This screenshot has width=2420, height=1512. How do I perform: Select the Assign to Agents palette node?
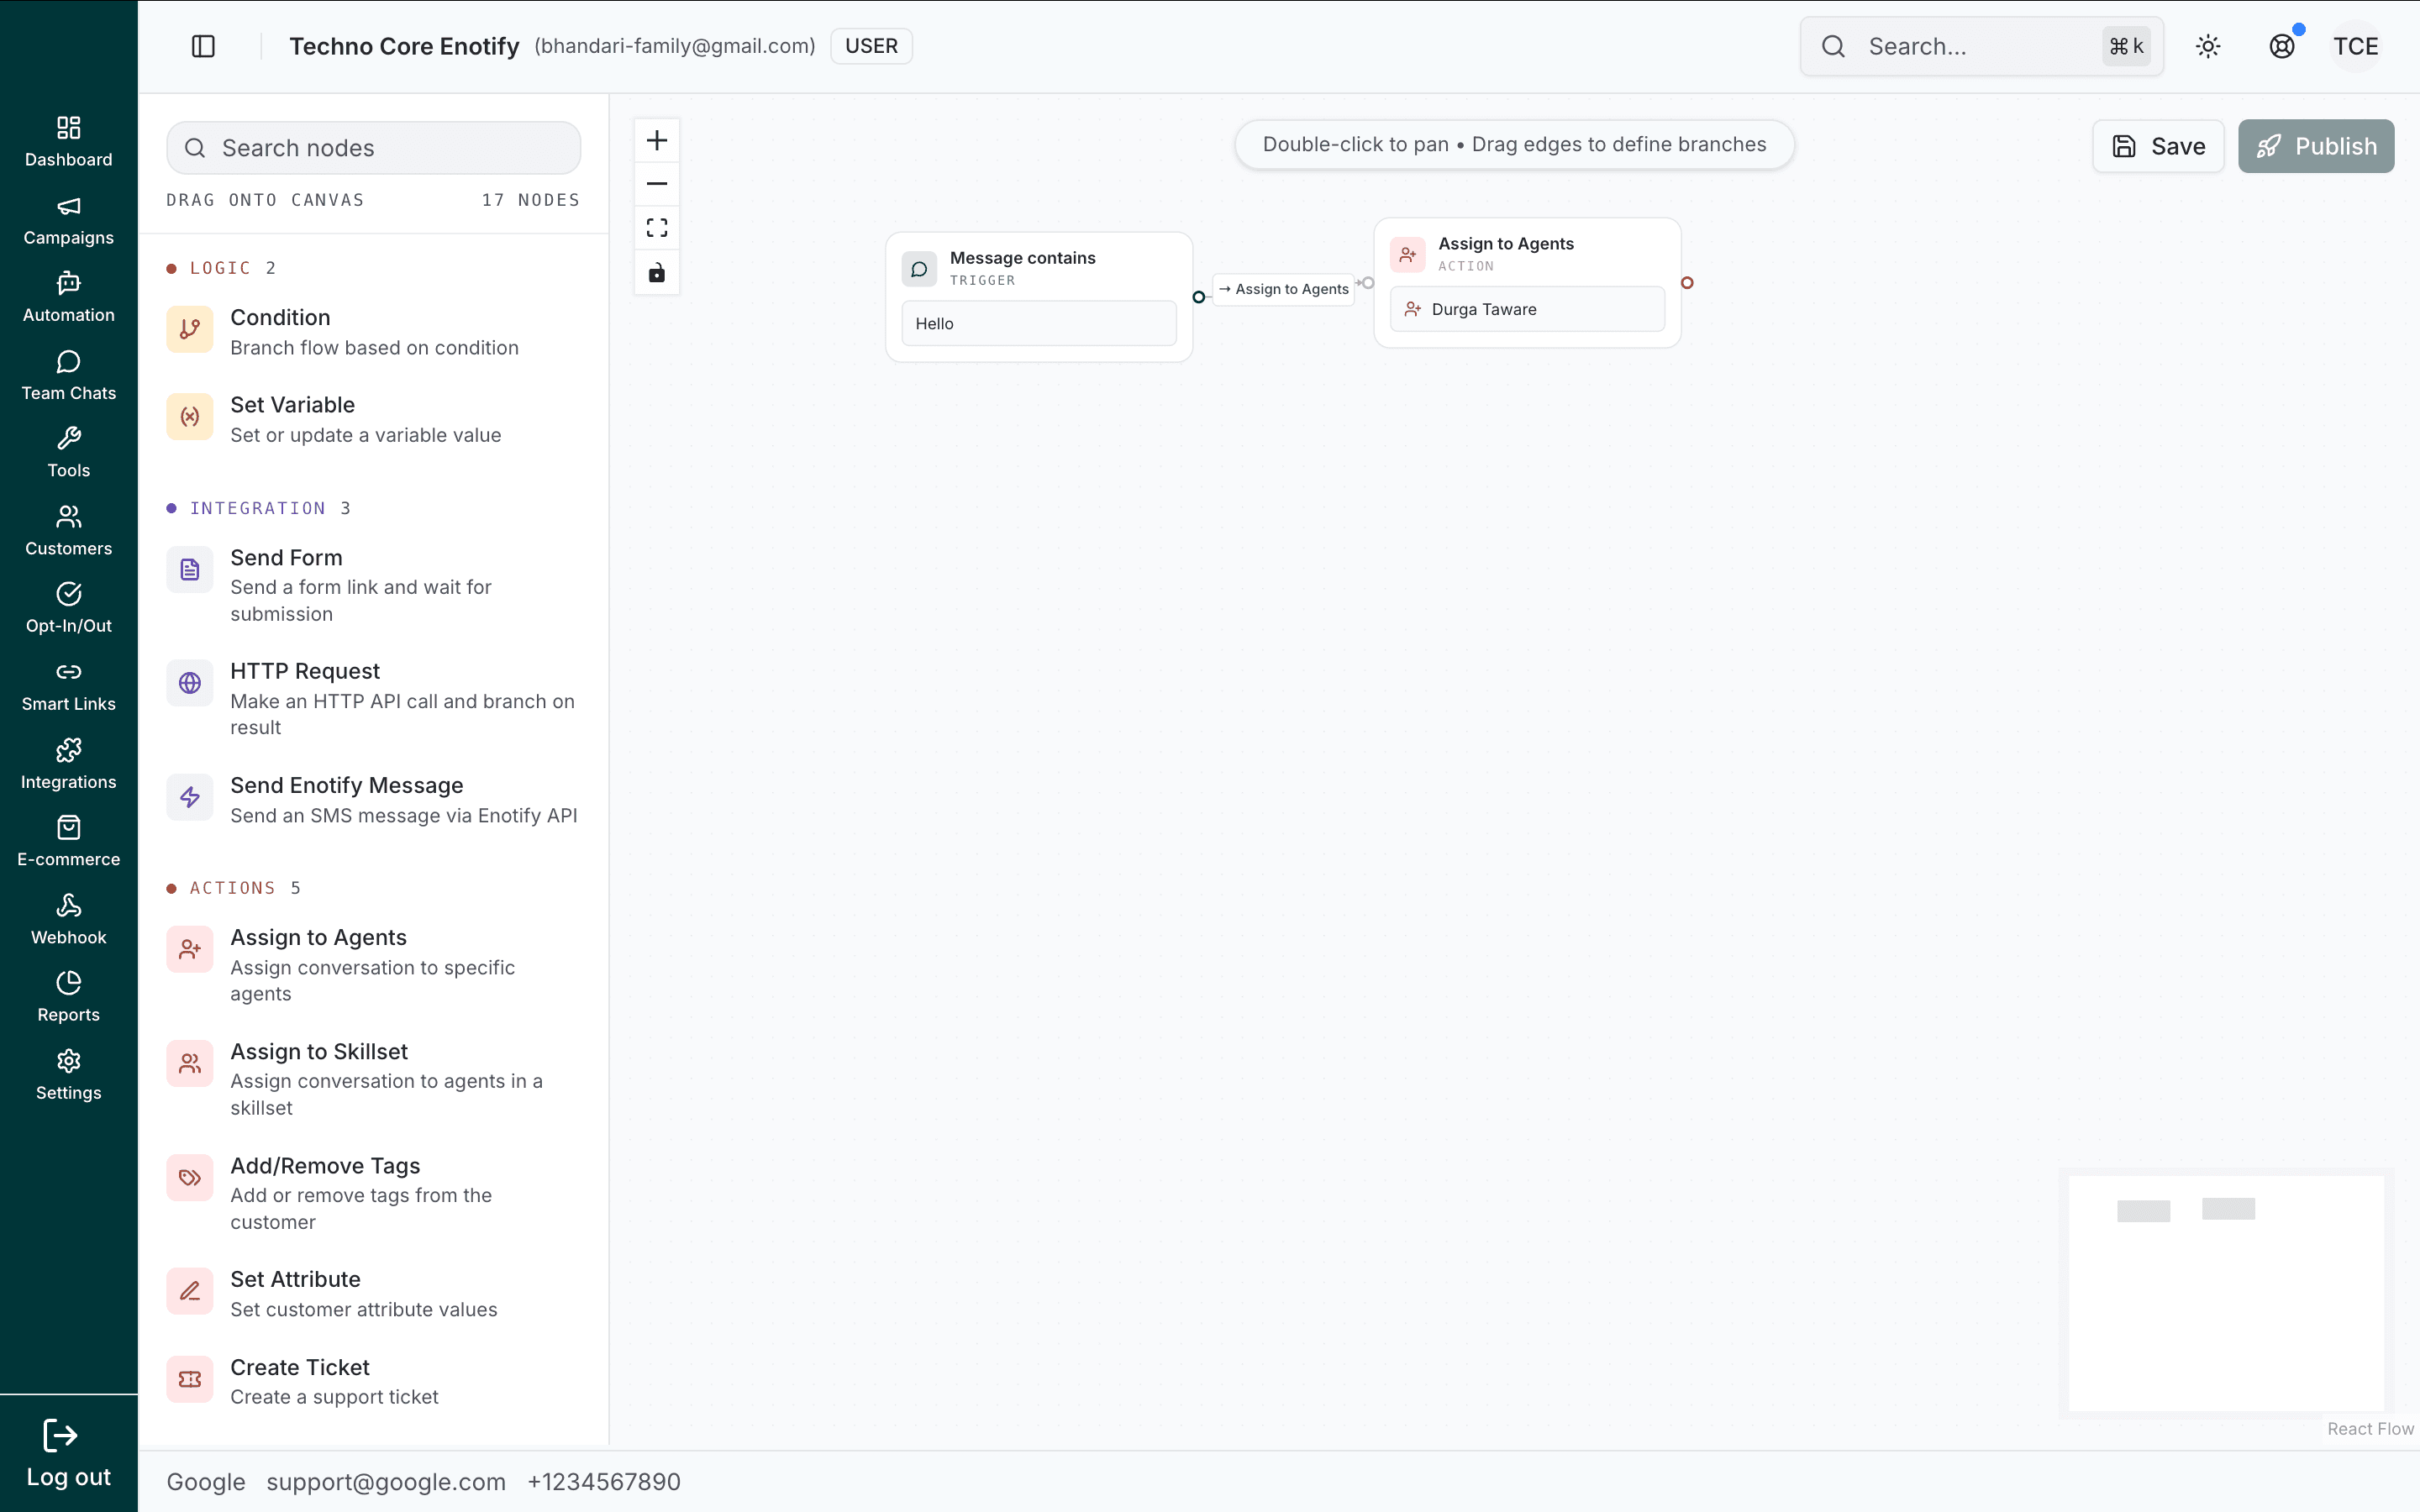click(x=374, y=965)
